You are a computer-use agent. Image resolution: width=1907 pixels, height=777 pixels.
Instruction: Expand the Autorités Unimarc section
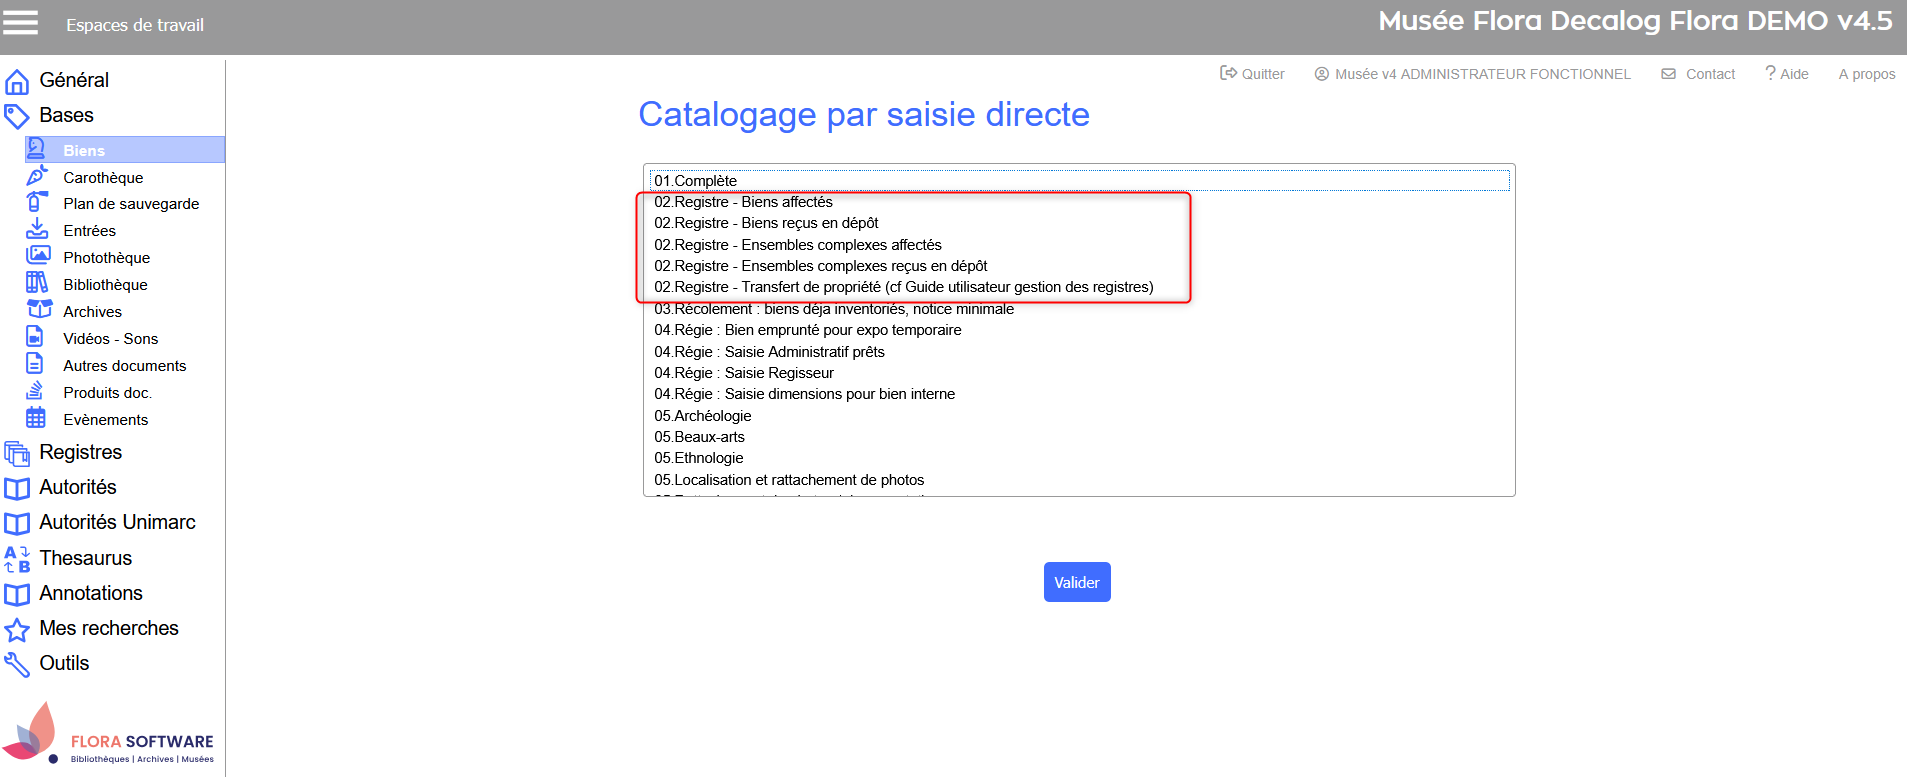click(117, 522)
